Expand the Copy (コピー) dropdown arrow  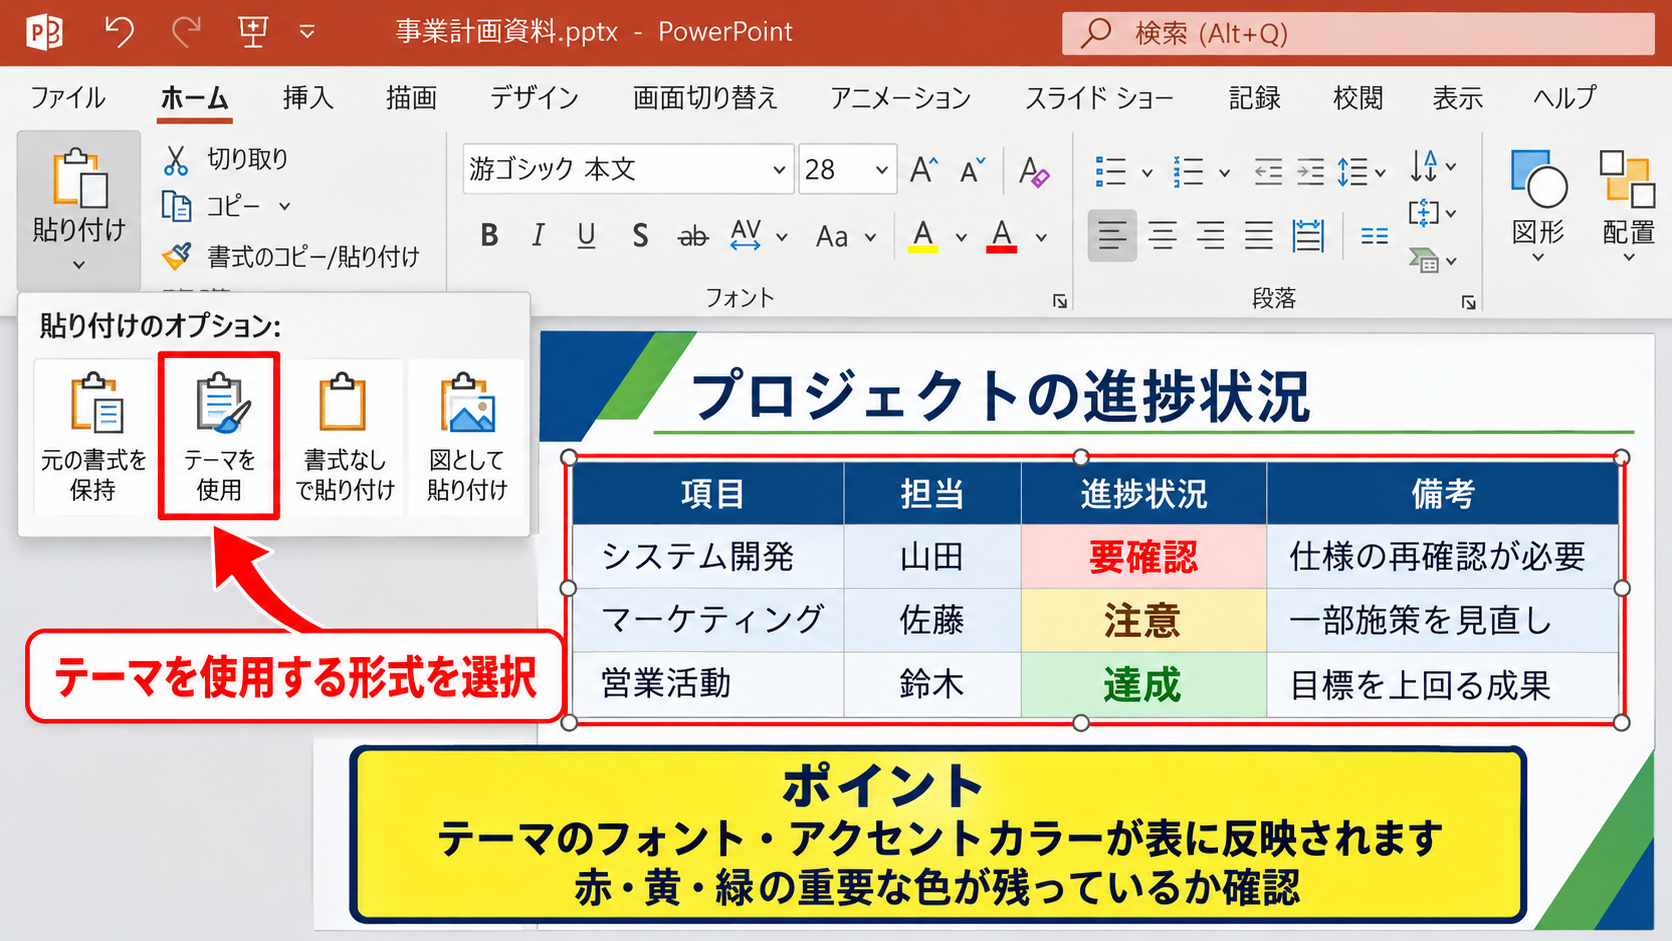tap(284, 207)
